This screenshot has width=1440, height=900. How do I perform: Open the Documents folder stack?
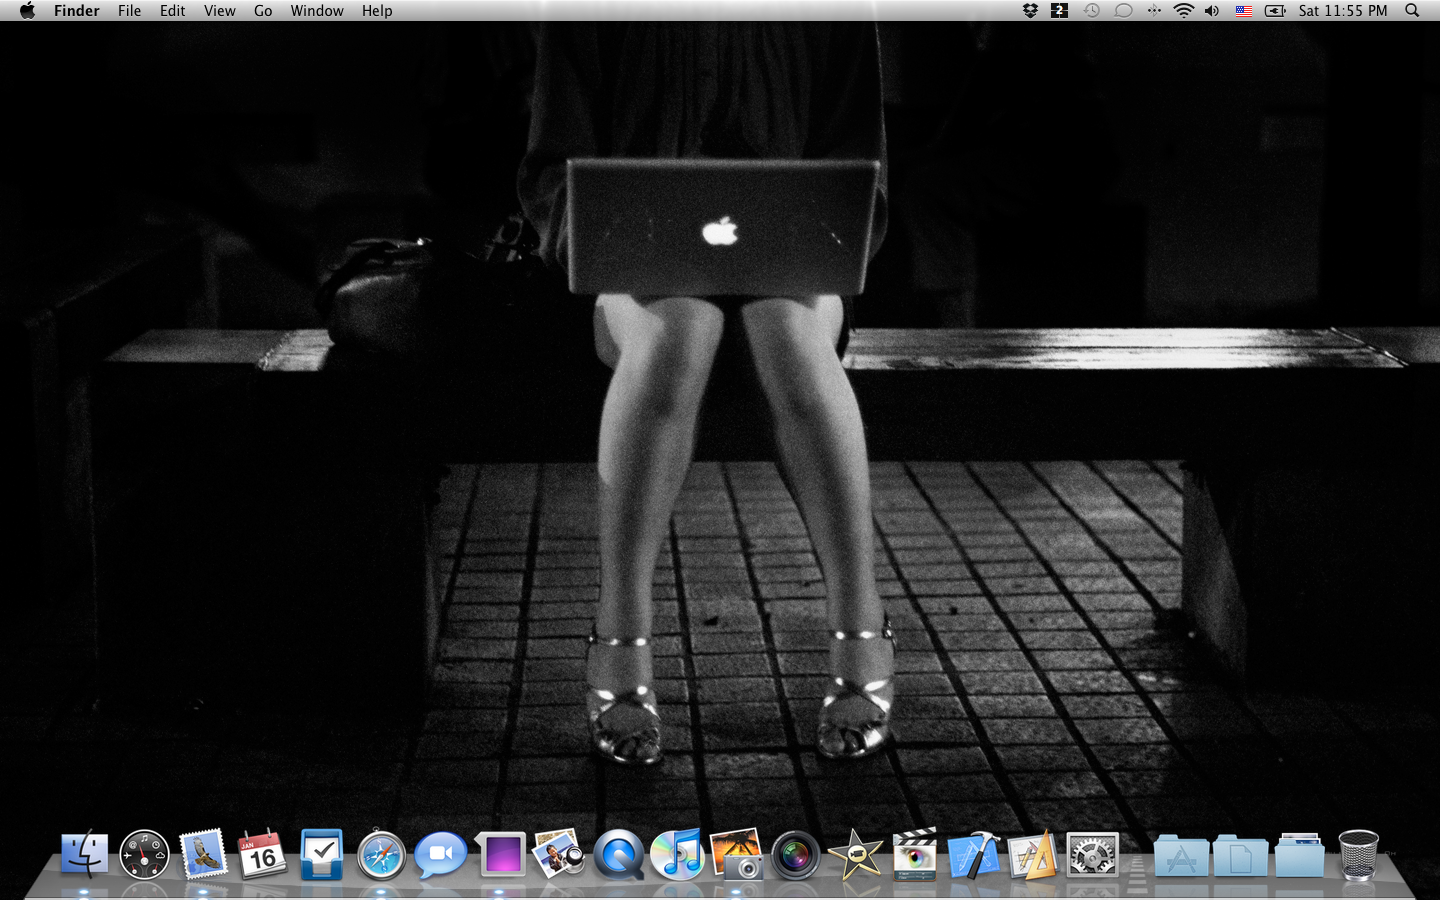1240,856
